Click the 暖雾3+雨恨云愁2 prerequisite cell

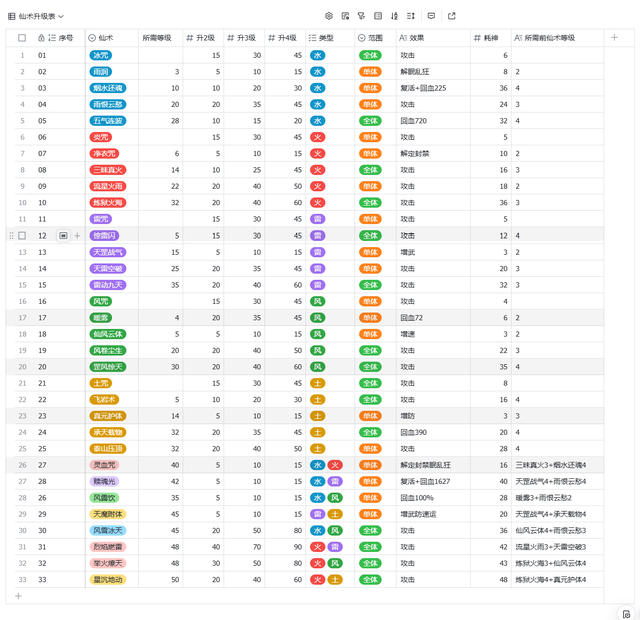(558, 498)
